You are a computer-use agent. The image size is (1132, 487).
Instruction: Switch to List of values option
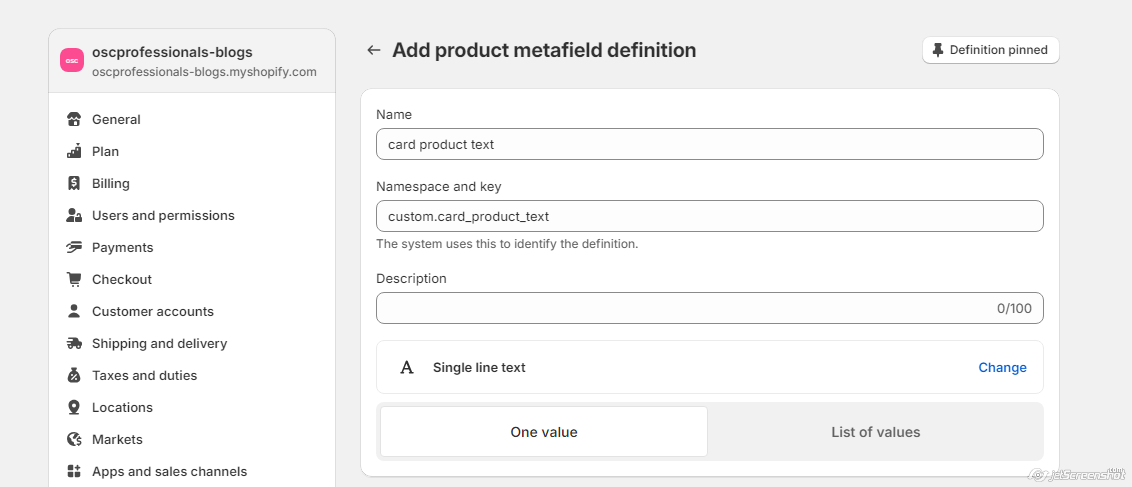click(875, 432)
